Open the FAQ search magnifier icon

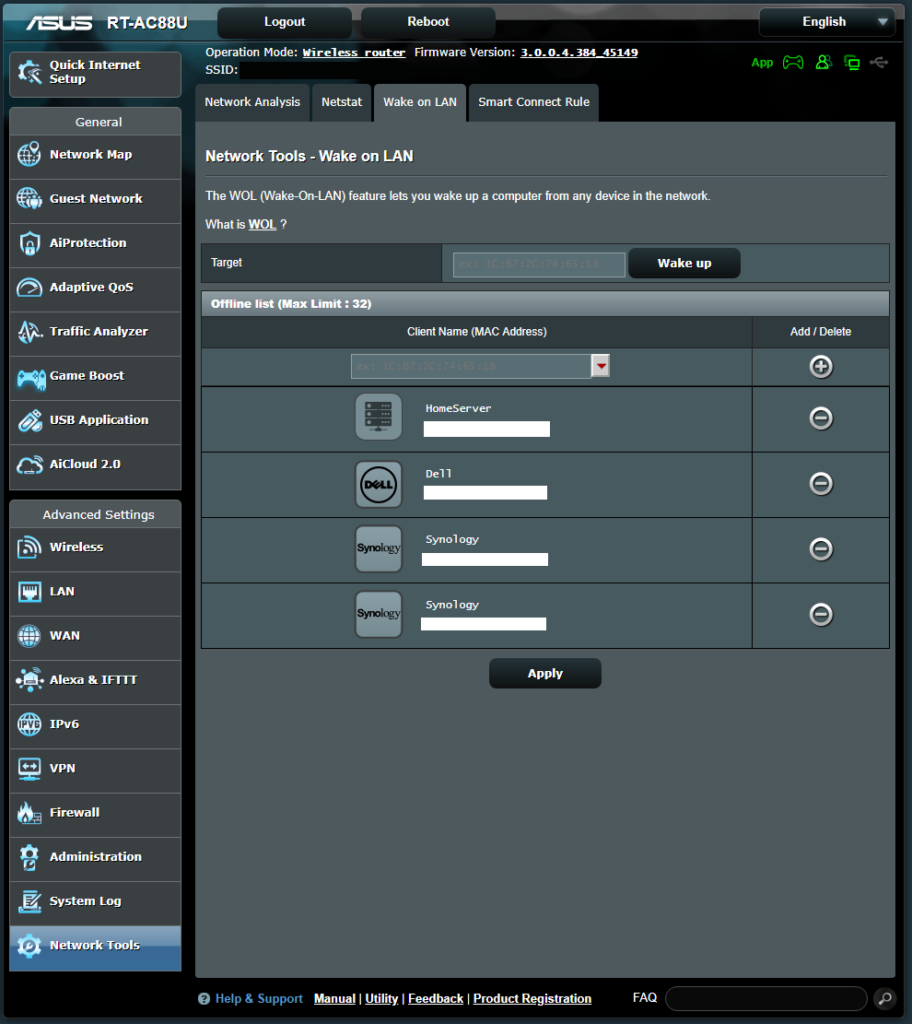click(884, 998)
